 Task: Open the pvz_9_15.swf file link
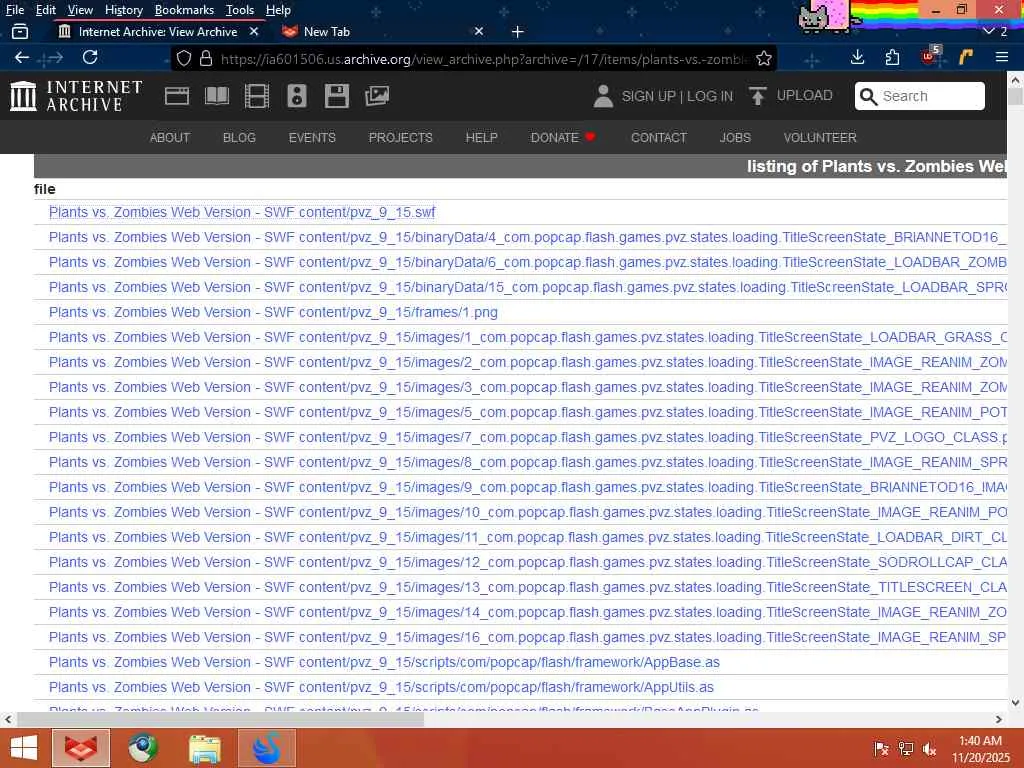pos(242,212)
